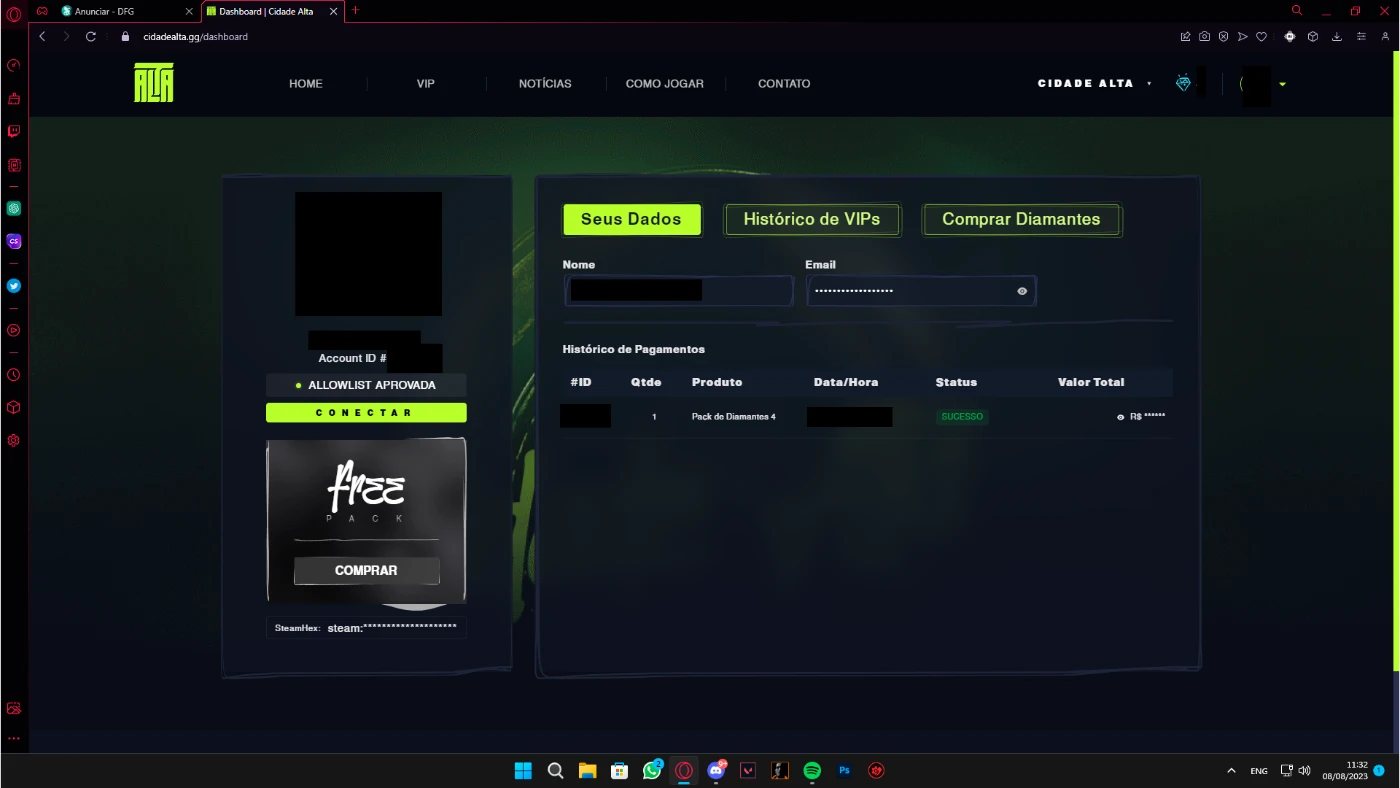Click the SteamHex value text
The image size is (1400, 788).
392,628
